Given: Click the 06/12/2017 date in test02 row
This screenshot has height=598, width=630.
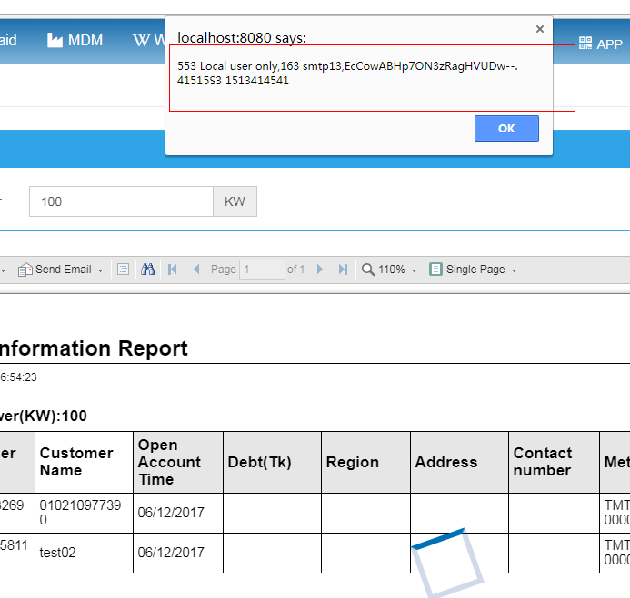Looking at the screenshot, I should pos(171,552).
